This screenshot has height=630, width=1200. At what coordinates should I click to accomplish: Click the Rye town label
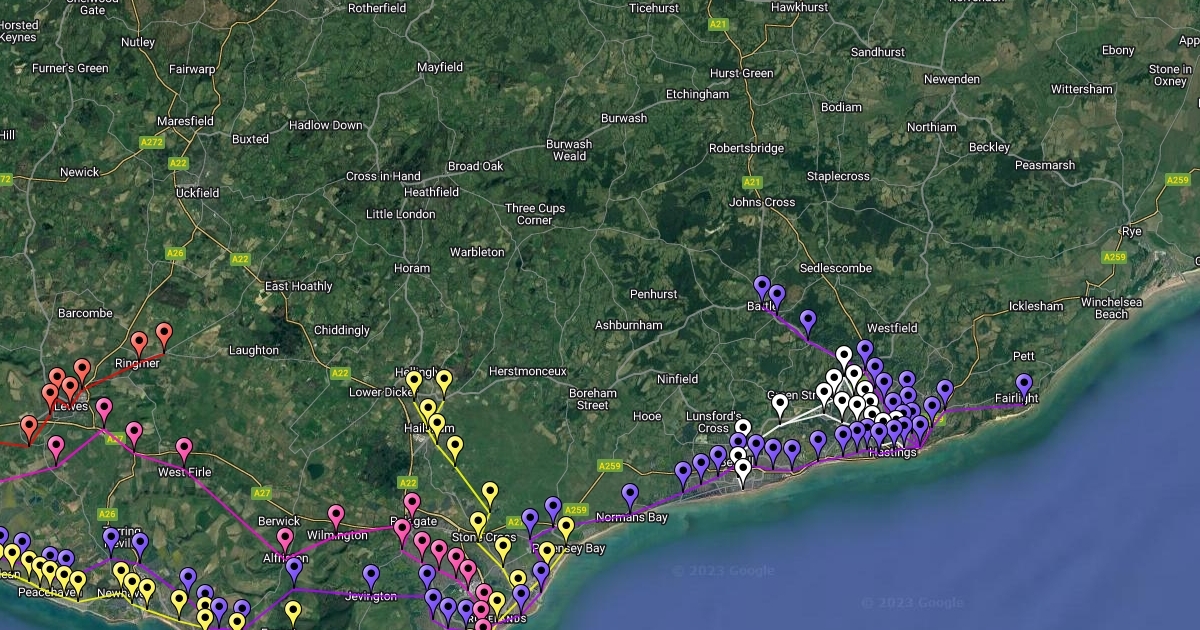click(x=1131, y=231)
